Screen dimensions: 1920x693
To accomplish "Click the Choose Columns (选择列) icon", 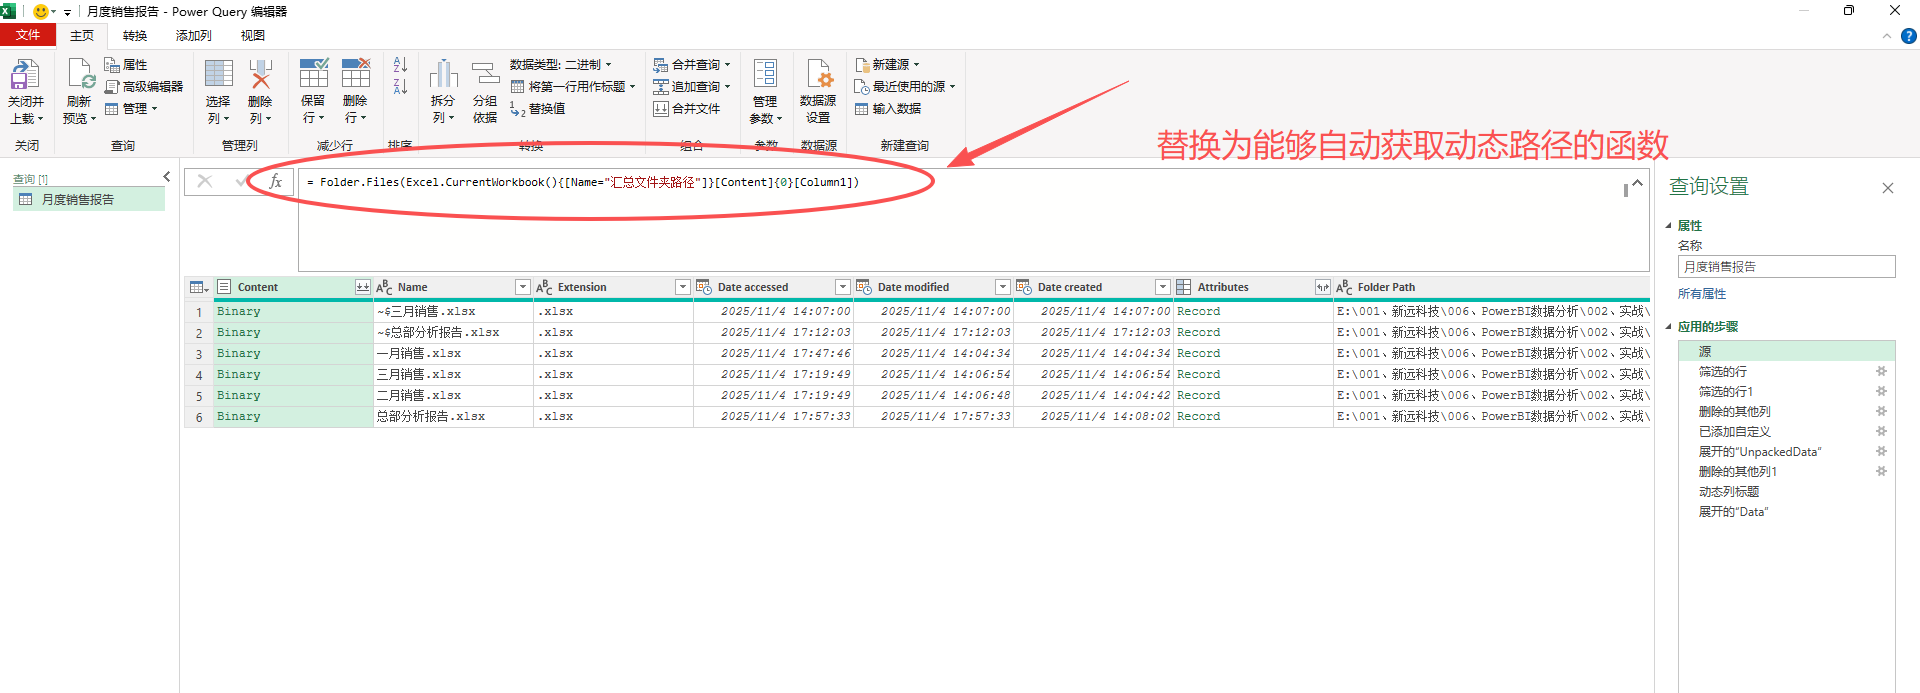I will 218,76.
